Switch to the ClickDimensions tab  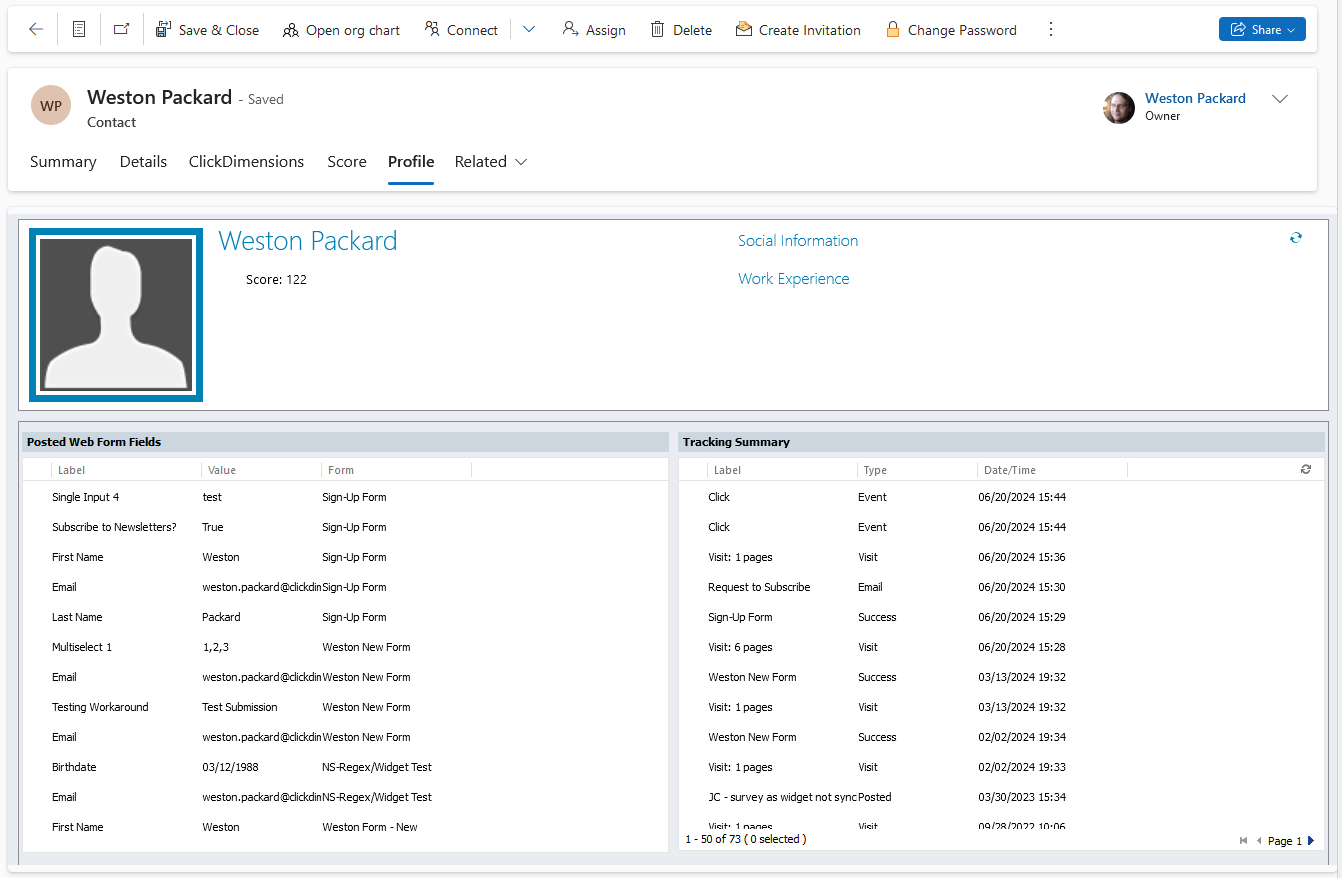point(246,161)
